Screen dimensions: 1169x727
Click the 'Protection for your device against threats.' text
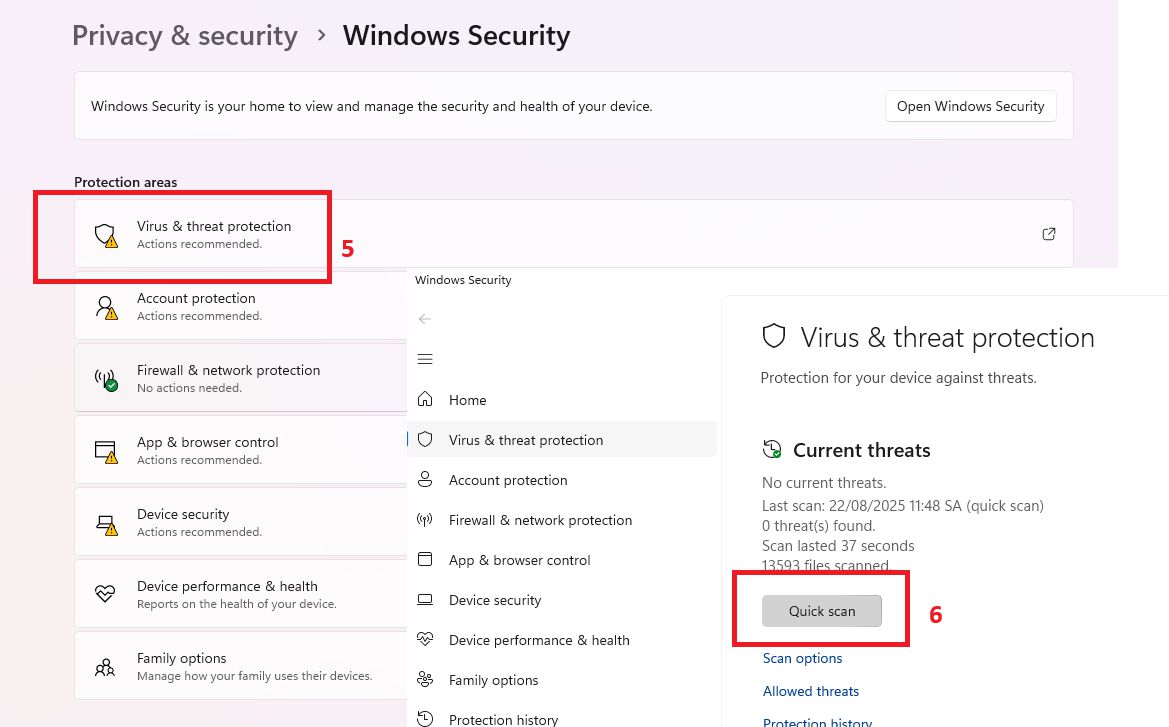(898, 377)
